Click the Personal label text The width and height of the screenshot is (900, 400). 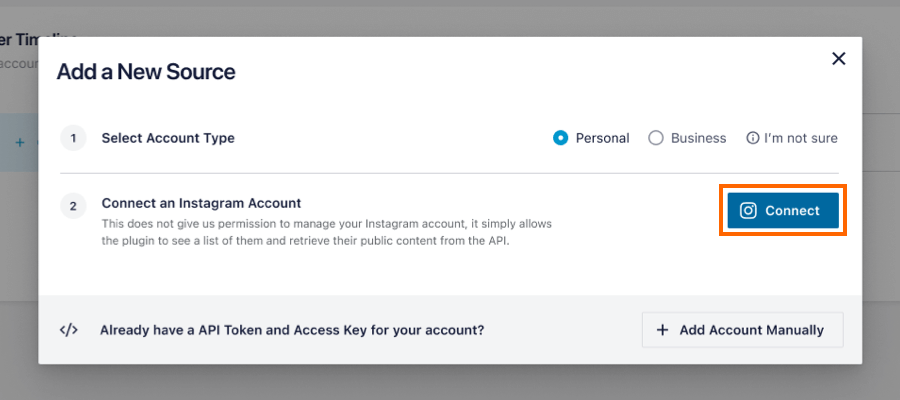pos(602,138)
